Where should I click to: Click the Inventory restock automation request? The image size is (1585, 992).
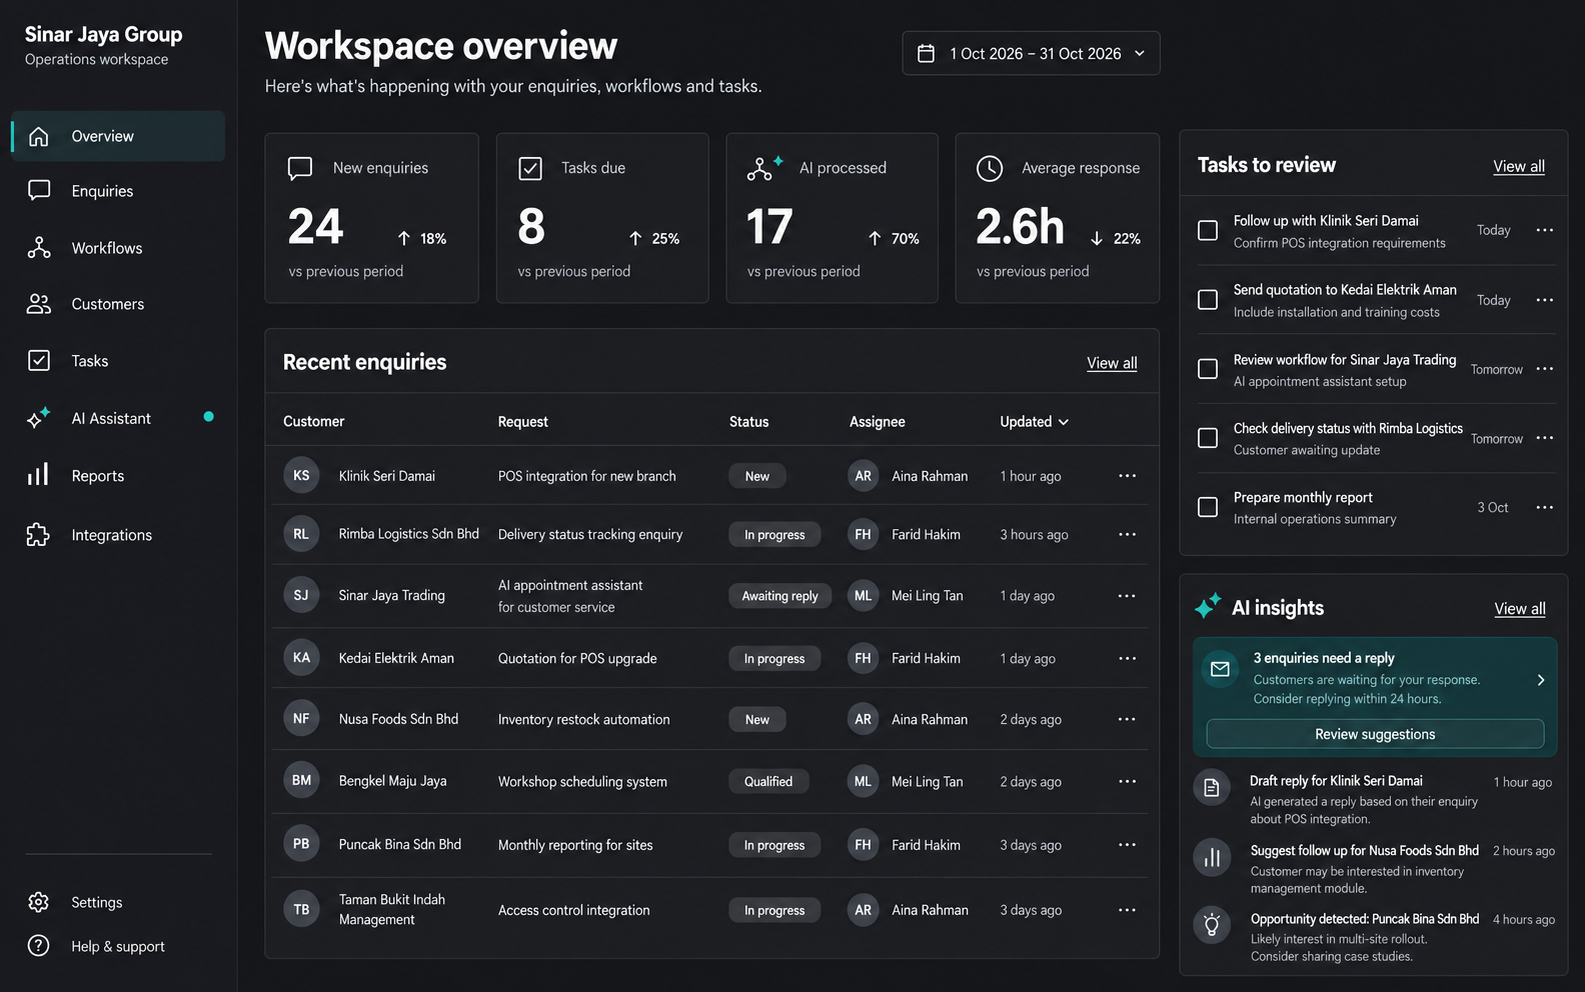click(584, 719)
